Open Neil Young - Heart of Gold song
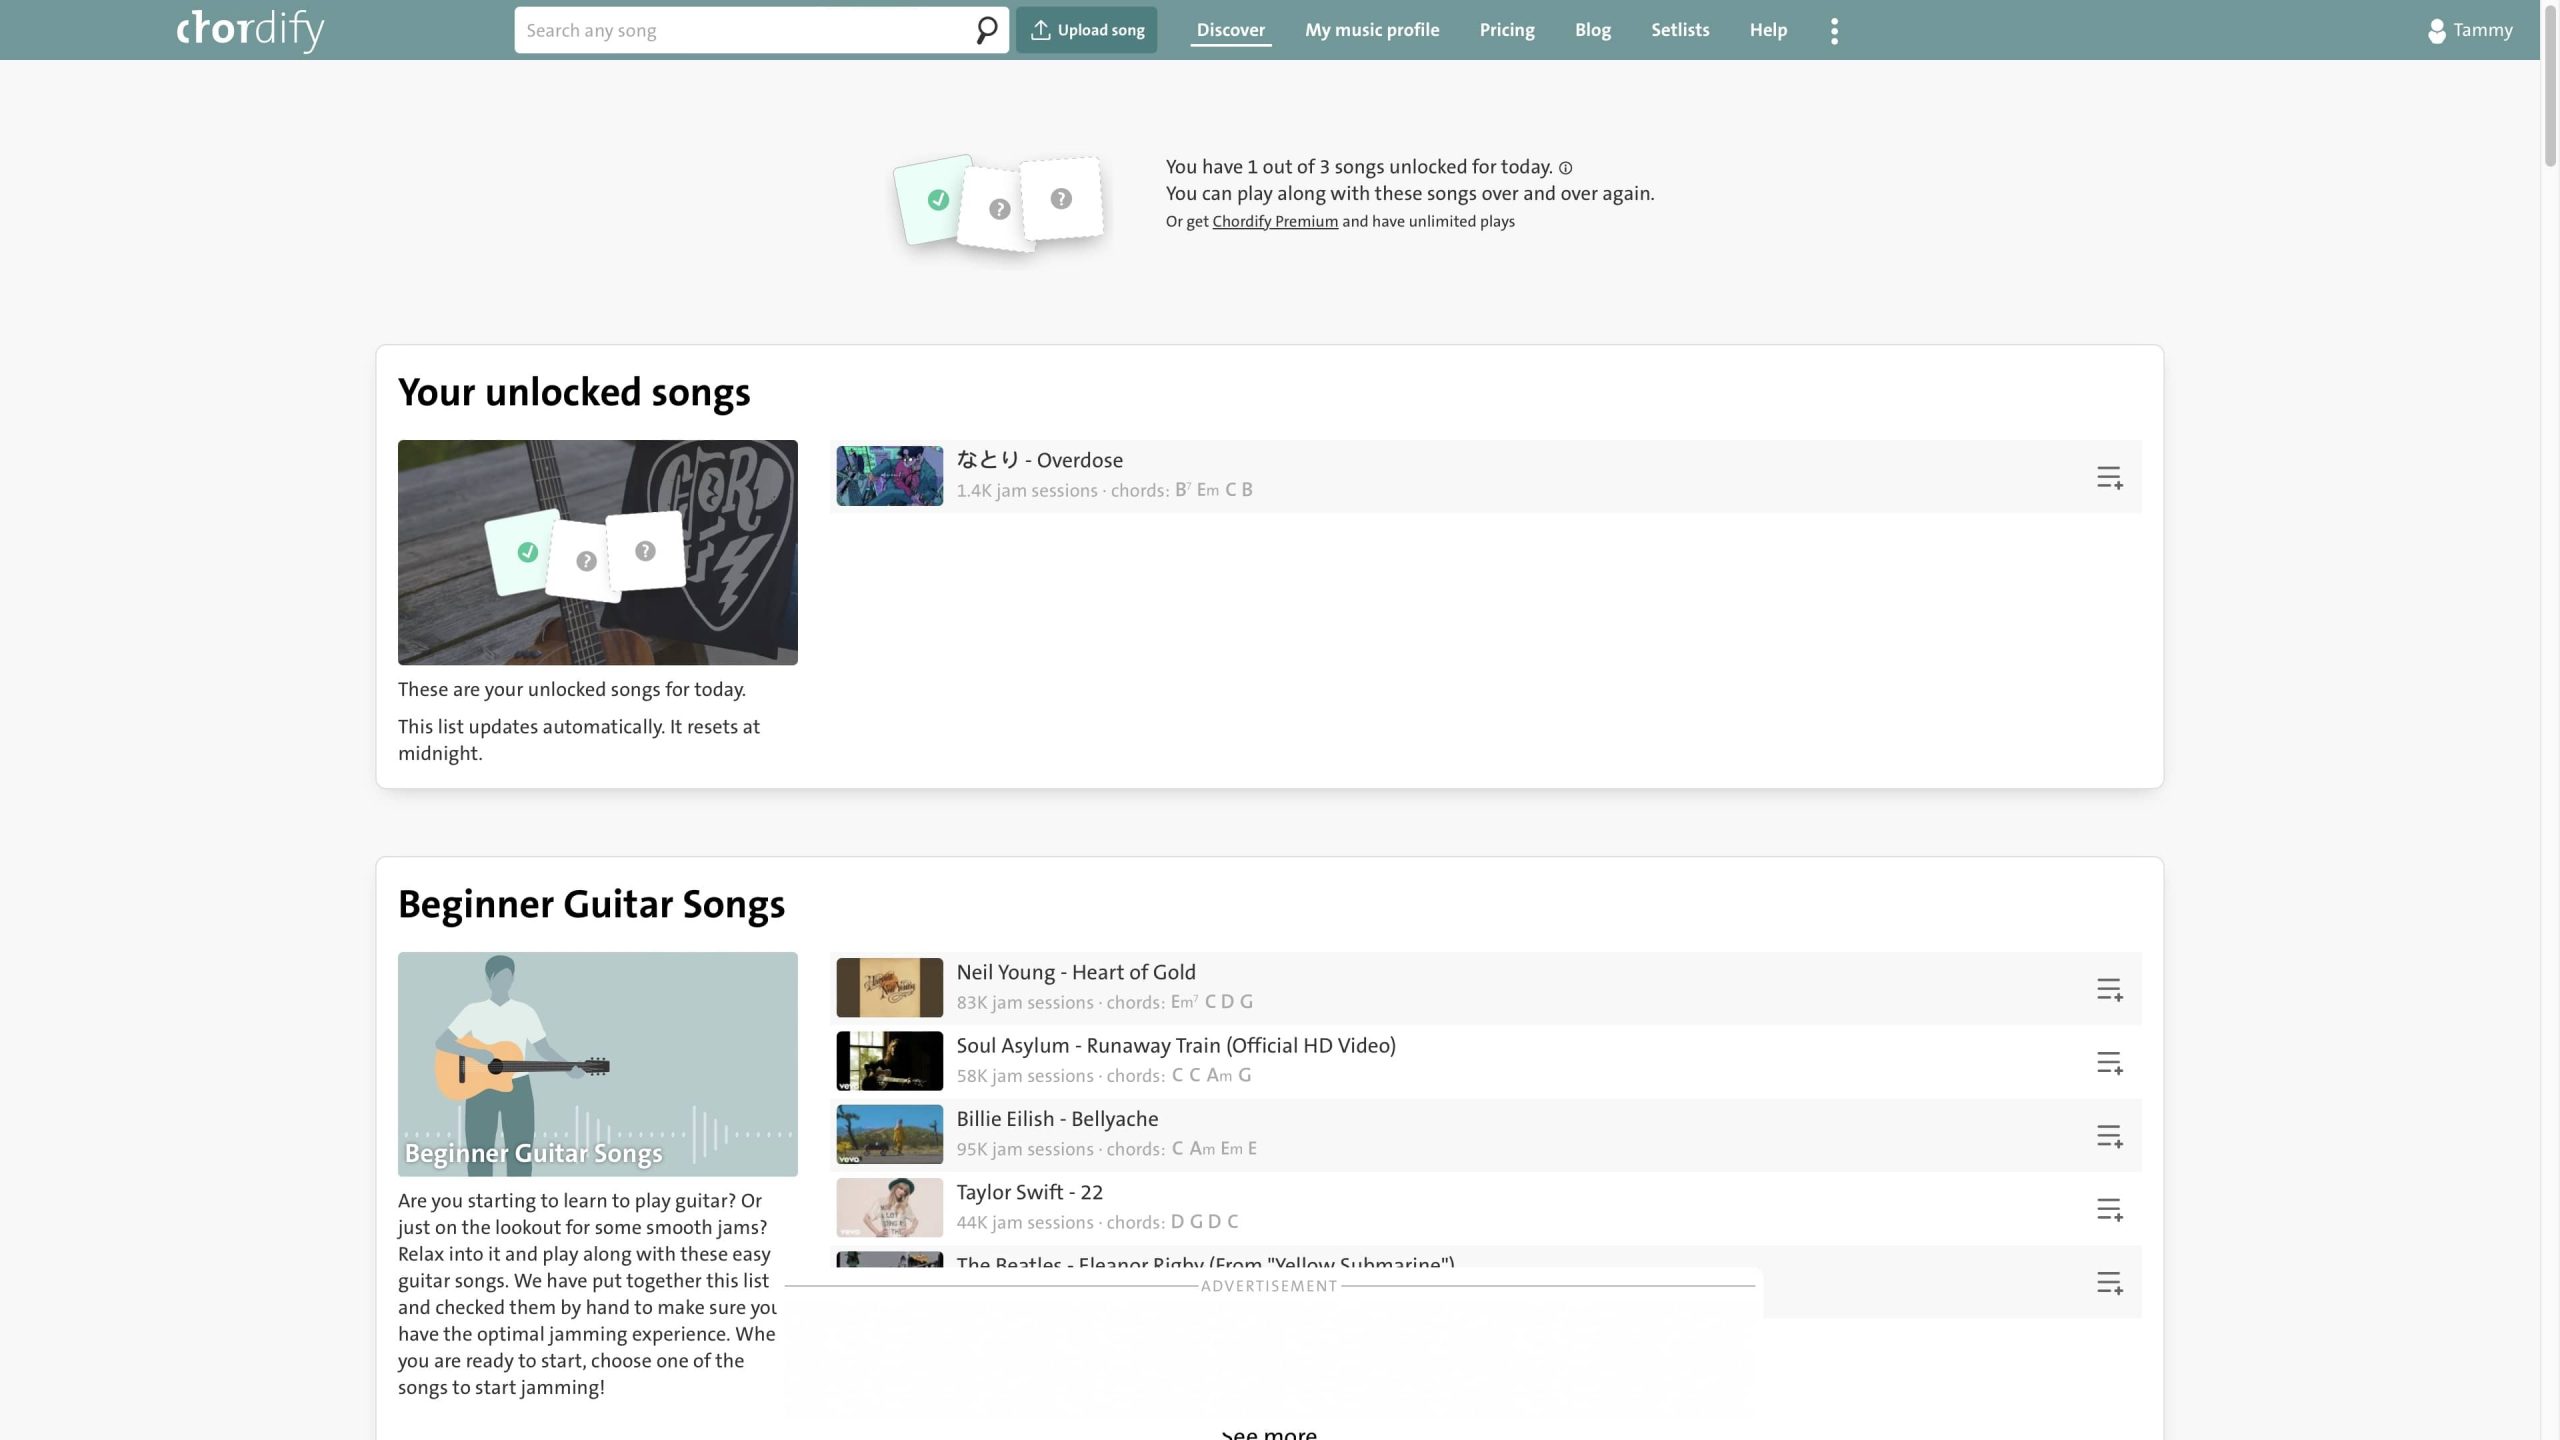The width and height of the screenshot is (2560, 1440). pyautogui.click(x=1075, y=972)
